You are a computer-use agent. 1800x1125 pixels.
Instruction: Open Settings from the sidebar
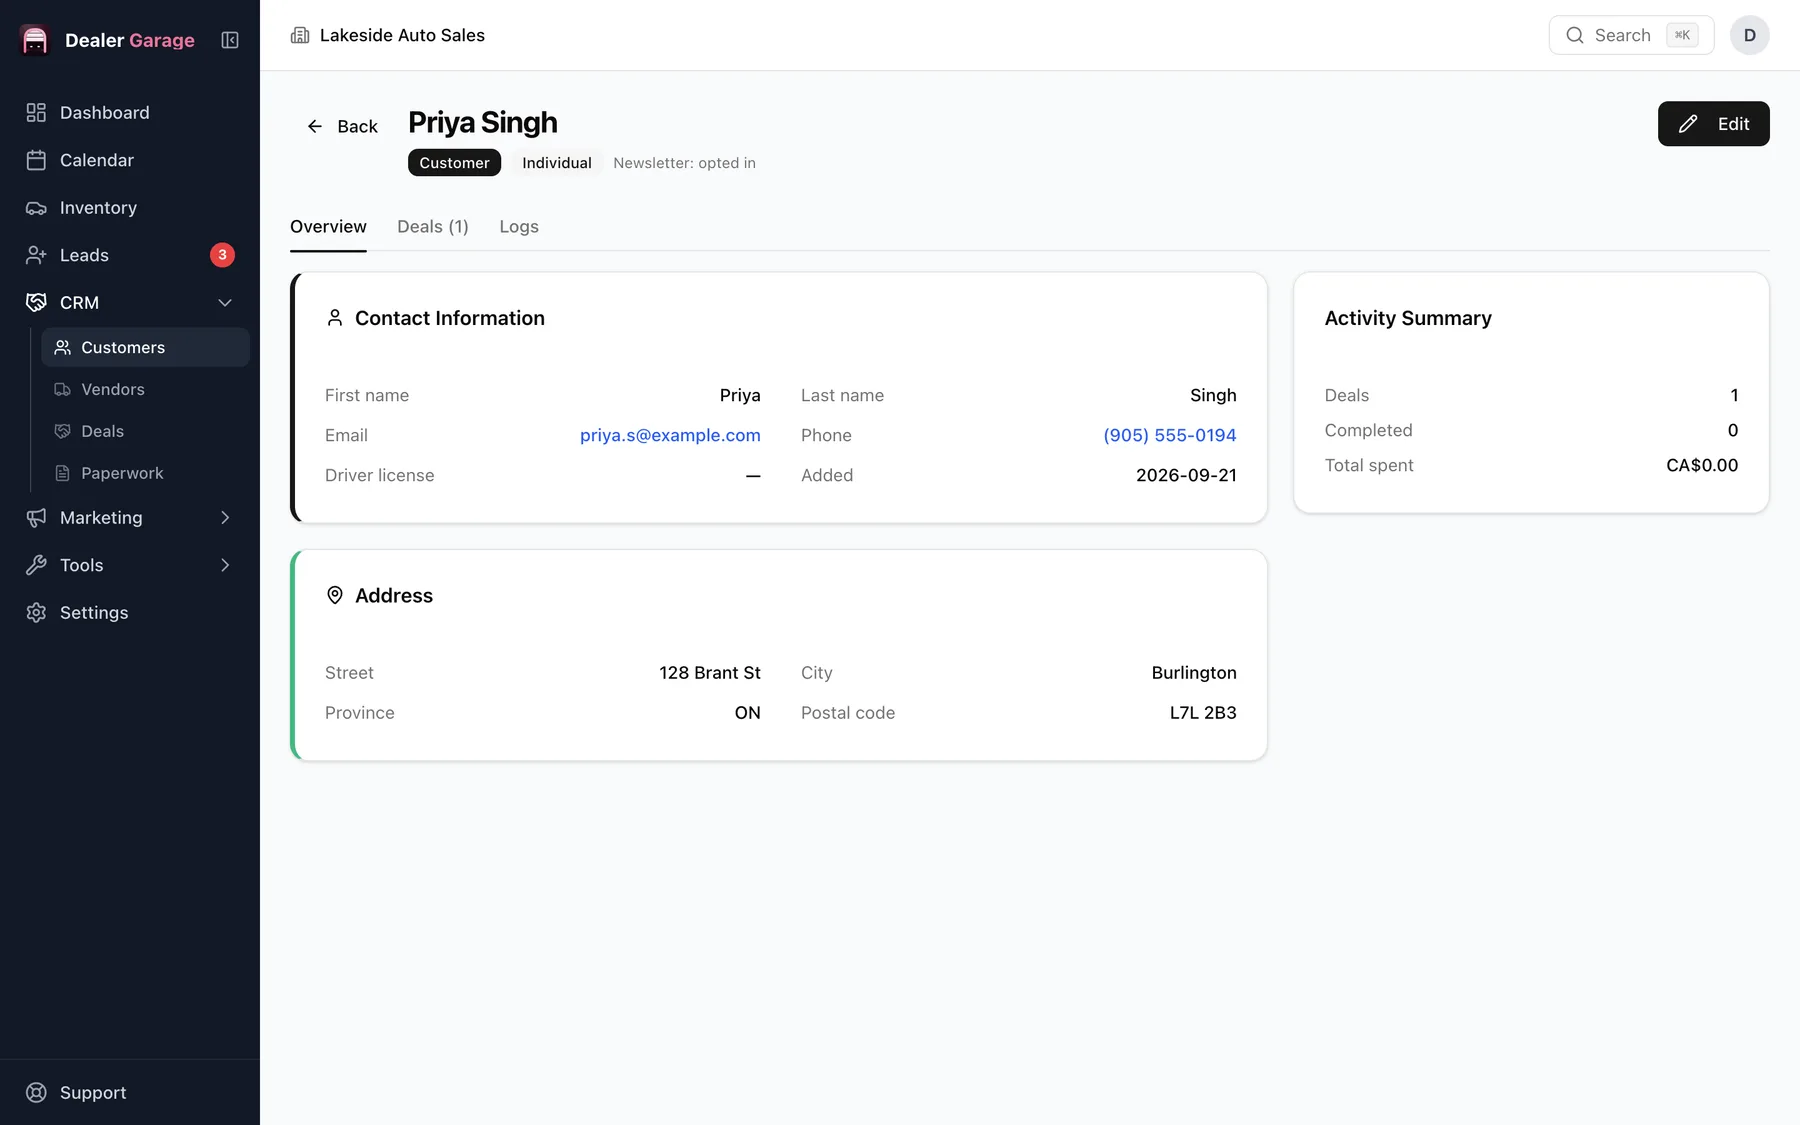pos(130,612)
